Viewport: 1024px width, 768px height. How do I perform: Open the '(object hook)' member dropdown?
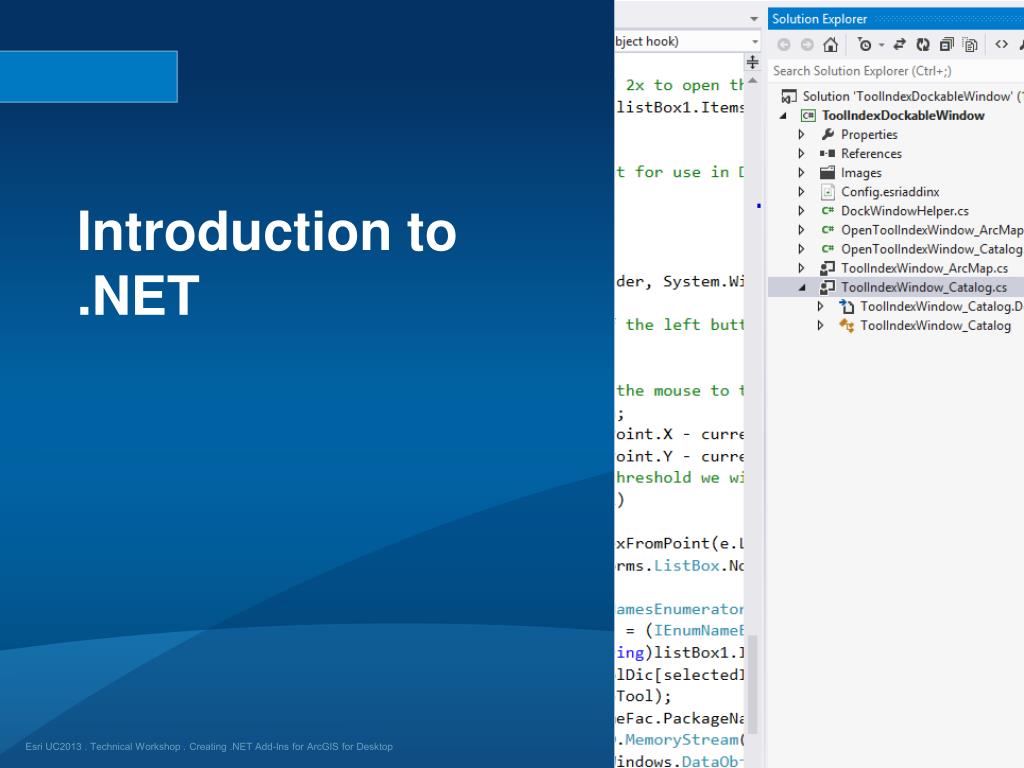756,42
